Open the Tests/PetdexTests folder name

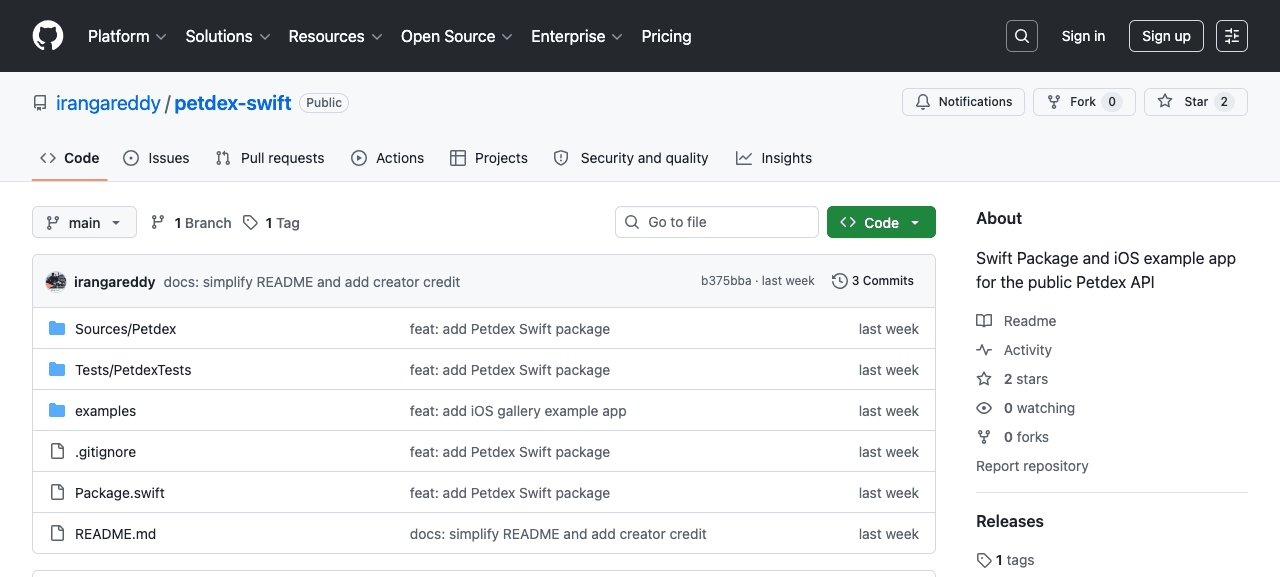coord(133,370)
